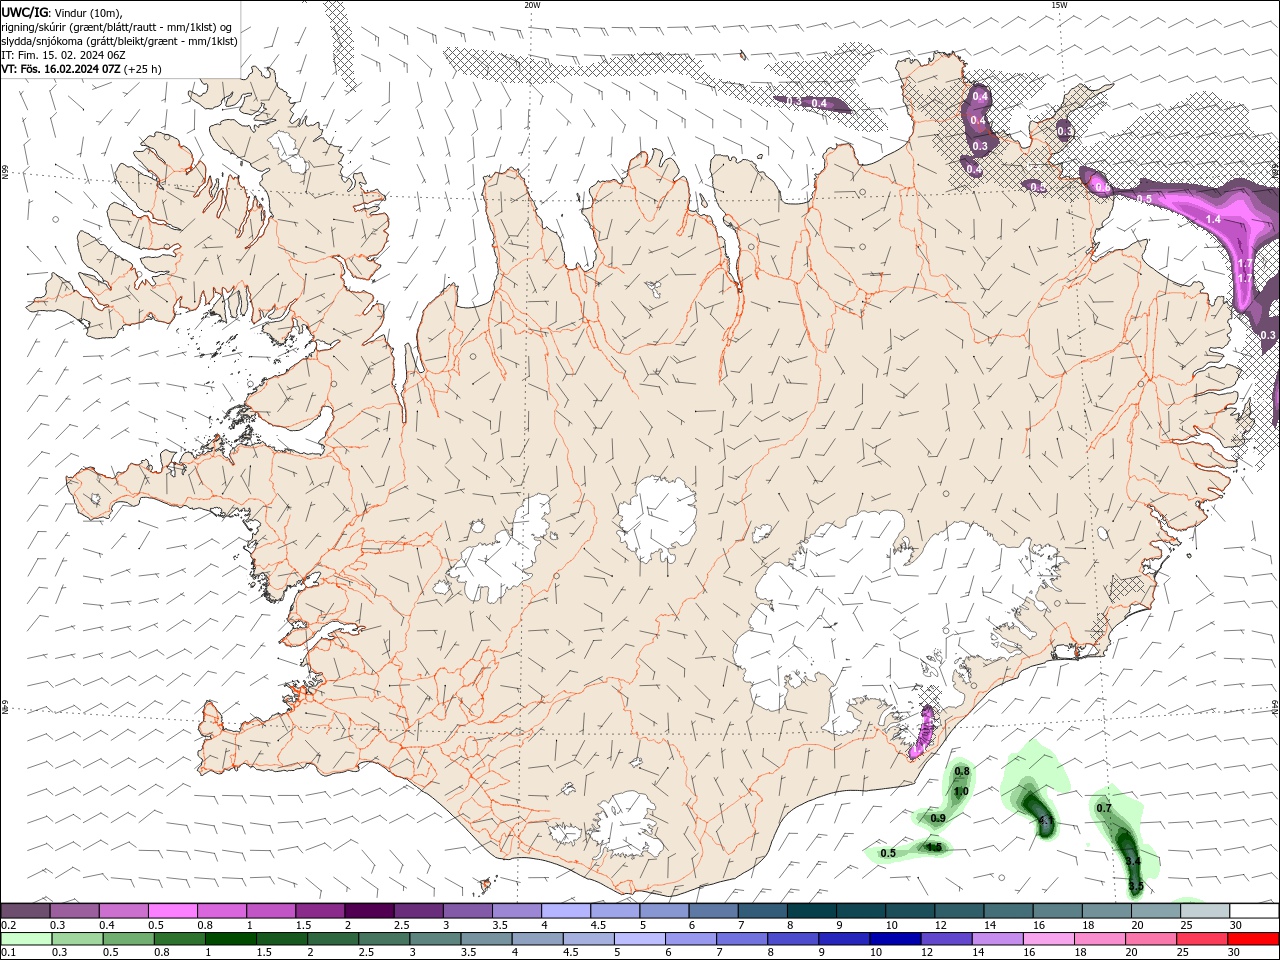The width and height of the screenshot is (1280, 960).
Task: Select hot pink 20 swatch in rain scale
Action: pyautogui.click(x=1151, y=939)
